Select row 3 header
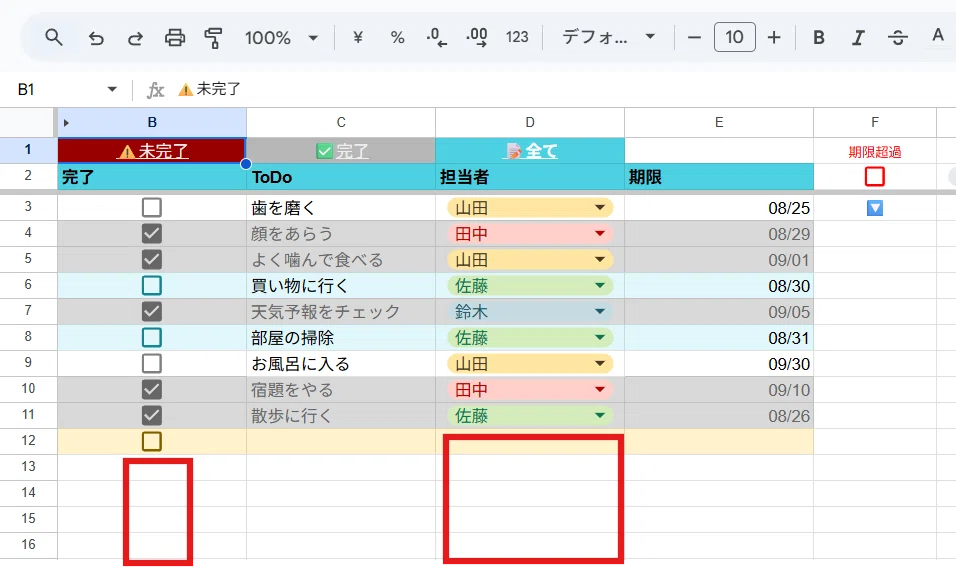Screen dimensions: 956x567 coord(28,207)
